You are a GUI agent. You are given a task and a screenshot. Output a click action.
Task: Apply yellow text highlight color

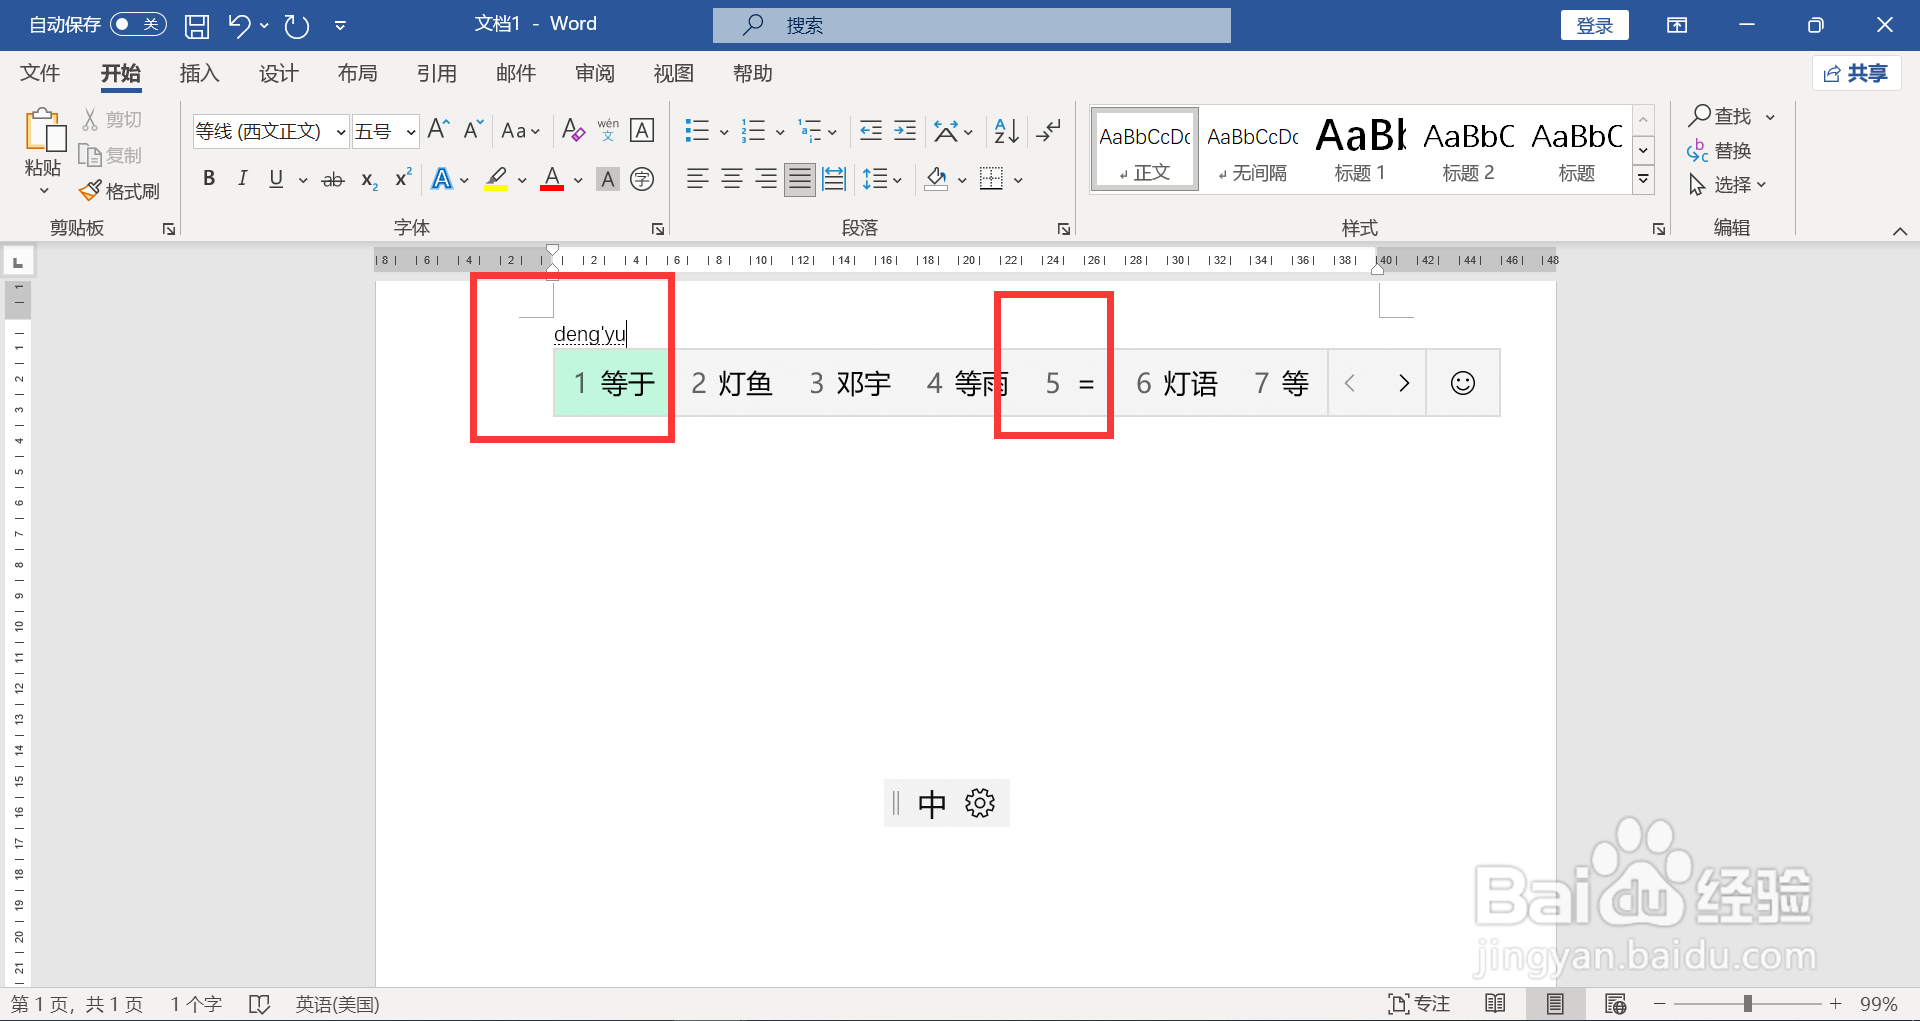pyautogui.click(x=496, y=179)
